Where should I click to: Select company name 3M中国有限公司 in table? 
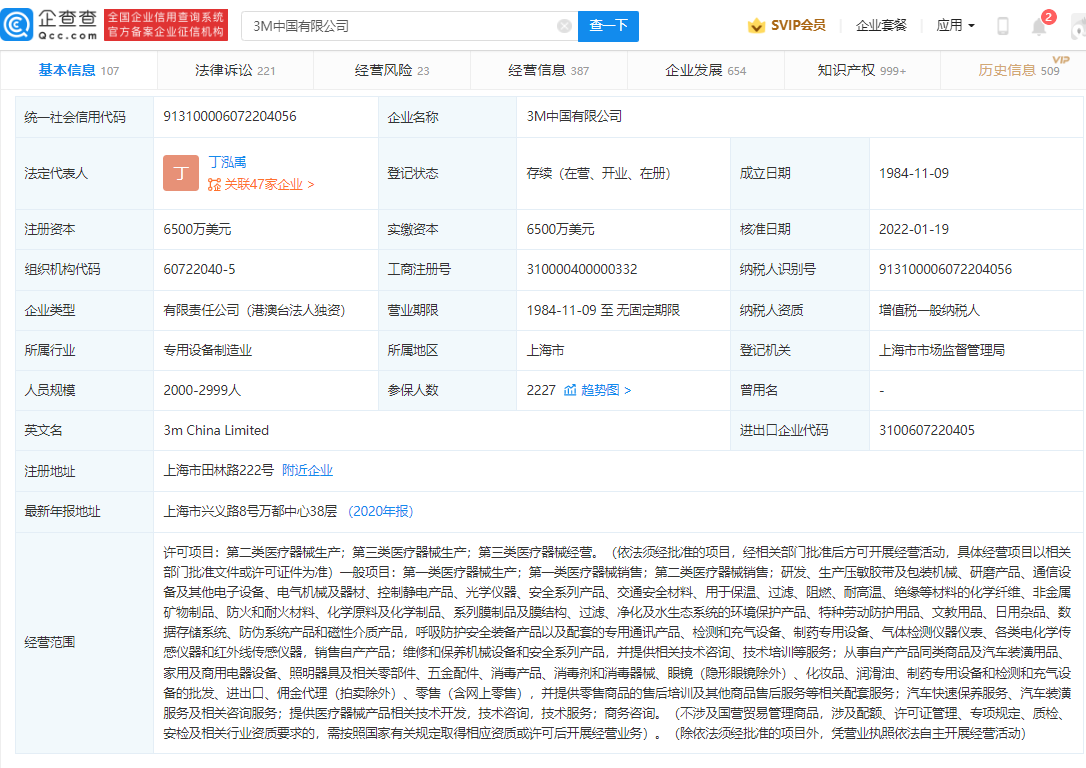[x=574, y=116]
